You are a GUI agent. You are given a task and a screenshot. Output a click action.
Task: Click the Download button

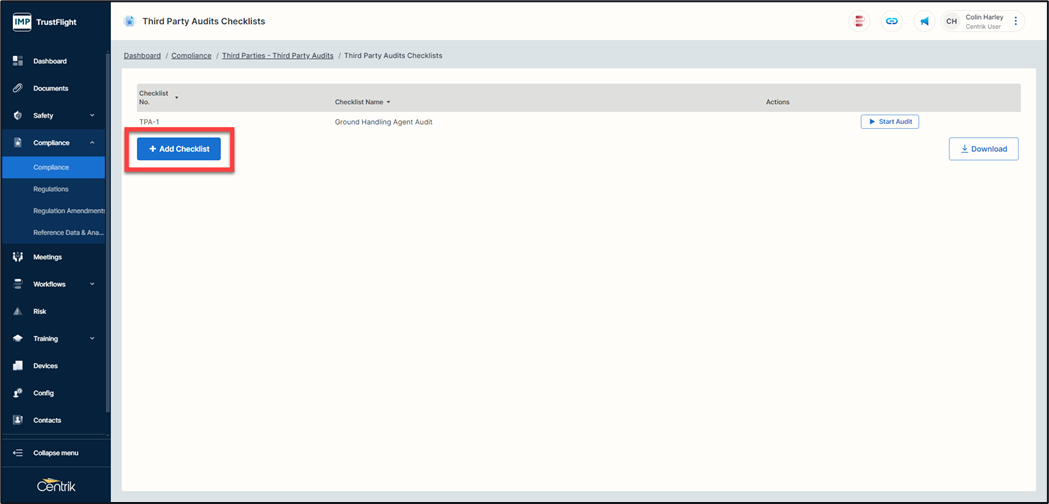(983, 149)
